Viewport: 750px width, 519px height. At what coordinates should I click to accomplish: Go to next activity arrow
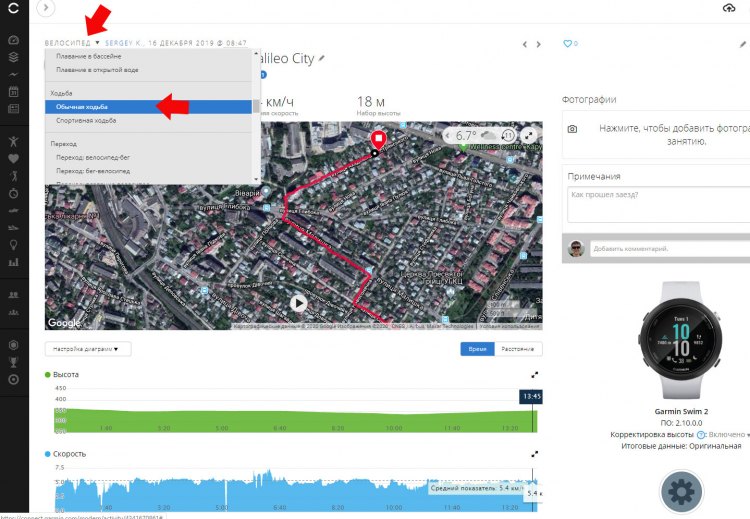[539, 44]
